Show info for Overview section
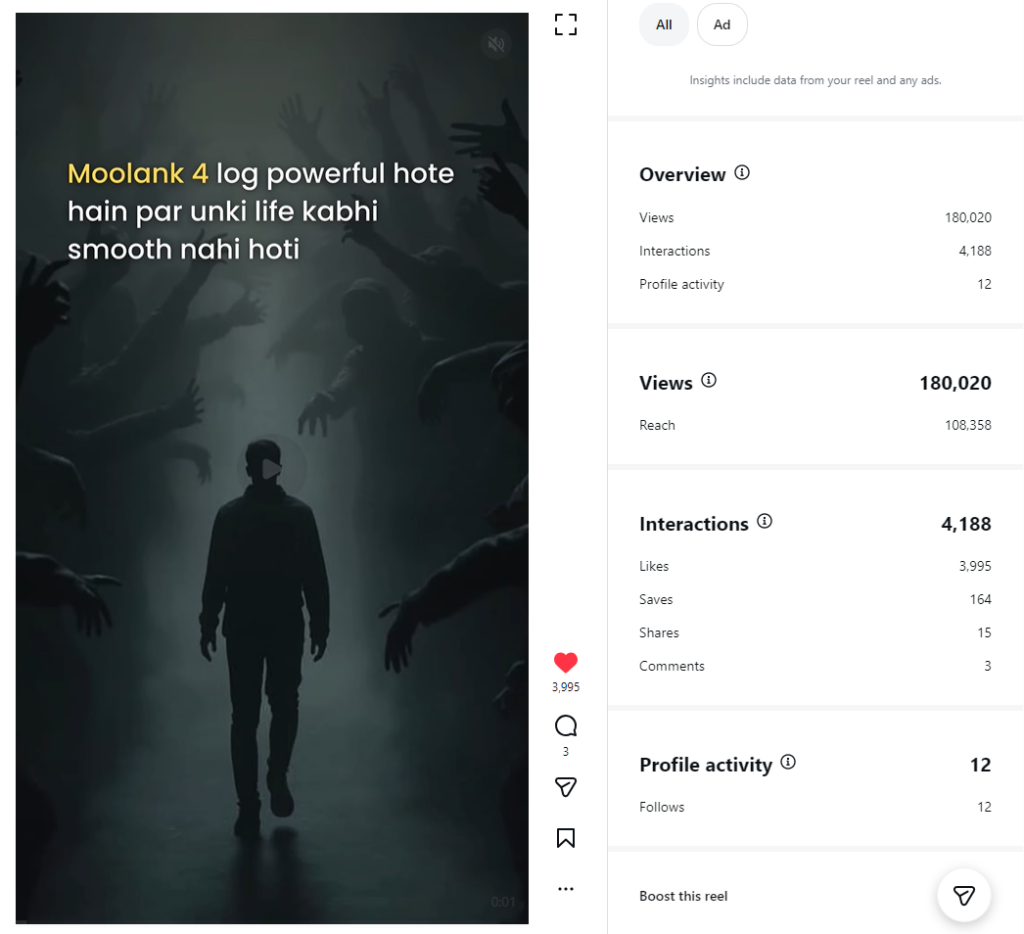The width and height of the screenshot is (1024, 934). click(742, 173)
